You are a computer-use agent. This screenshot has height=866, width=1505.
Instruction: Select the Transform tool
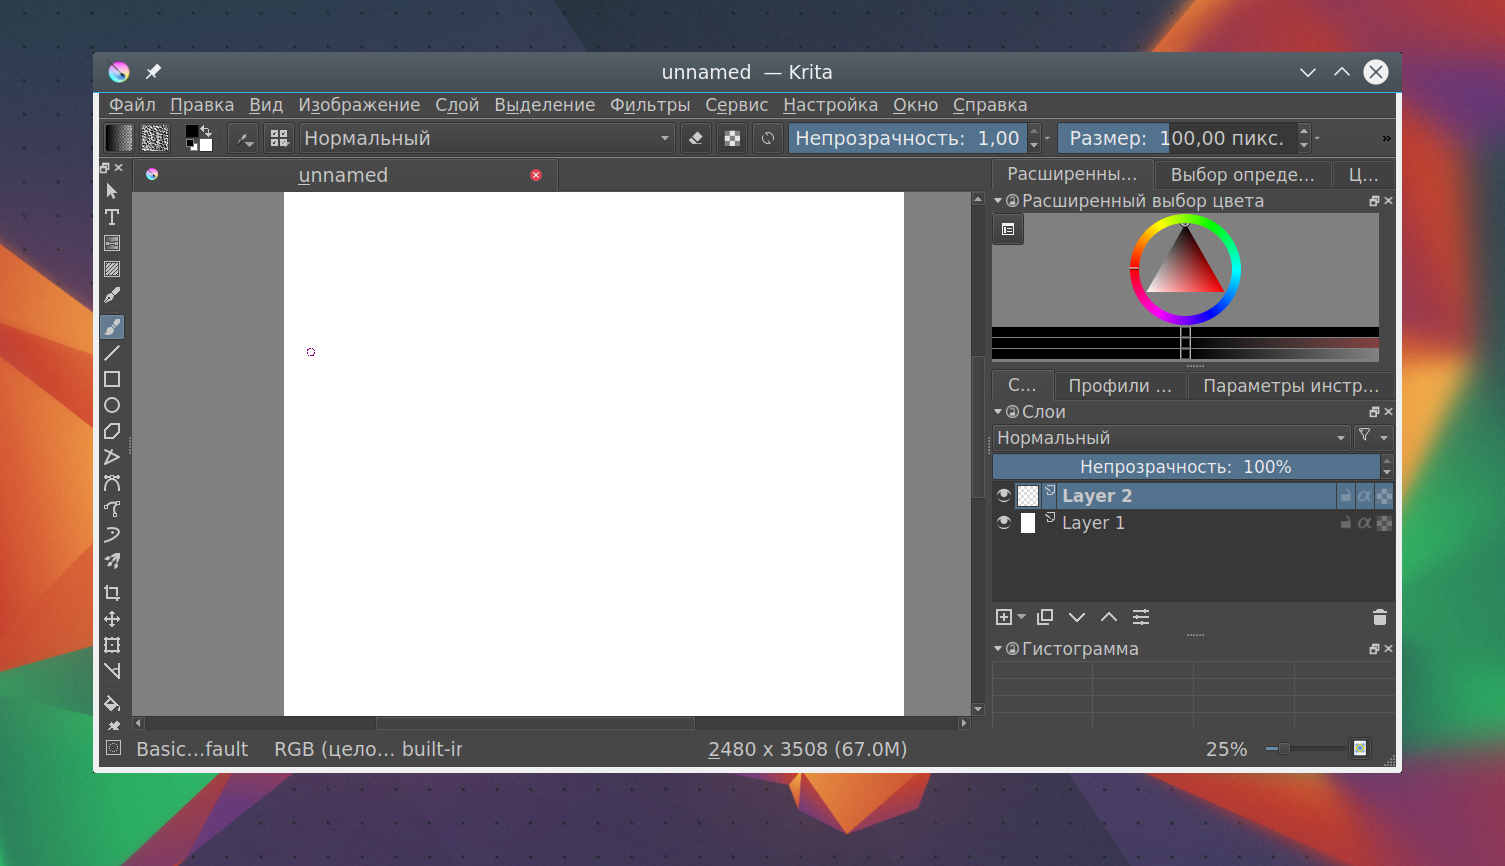click(x=112, y=645)
